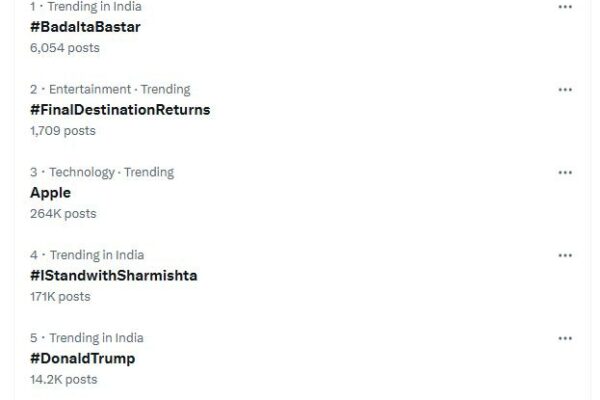The height and width of the screenshot is (400, 600).
Task: Click the '14.2K posts' count
Action: (64, 380)
